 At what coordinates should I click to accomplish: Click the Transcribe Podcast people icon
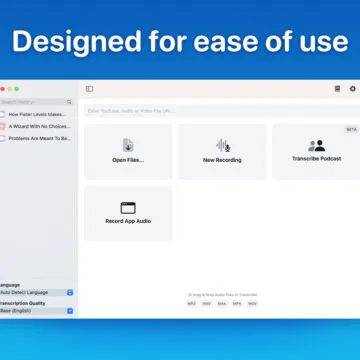pyautogui.click(x=316, y=146)
